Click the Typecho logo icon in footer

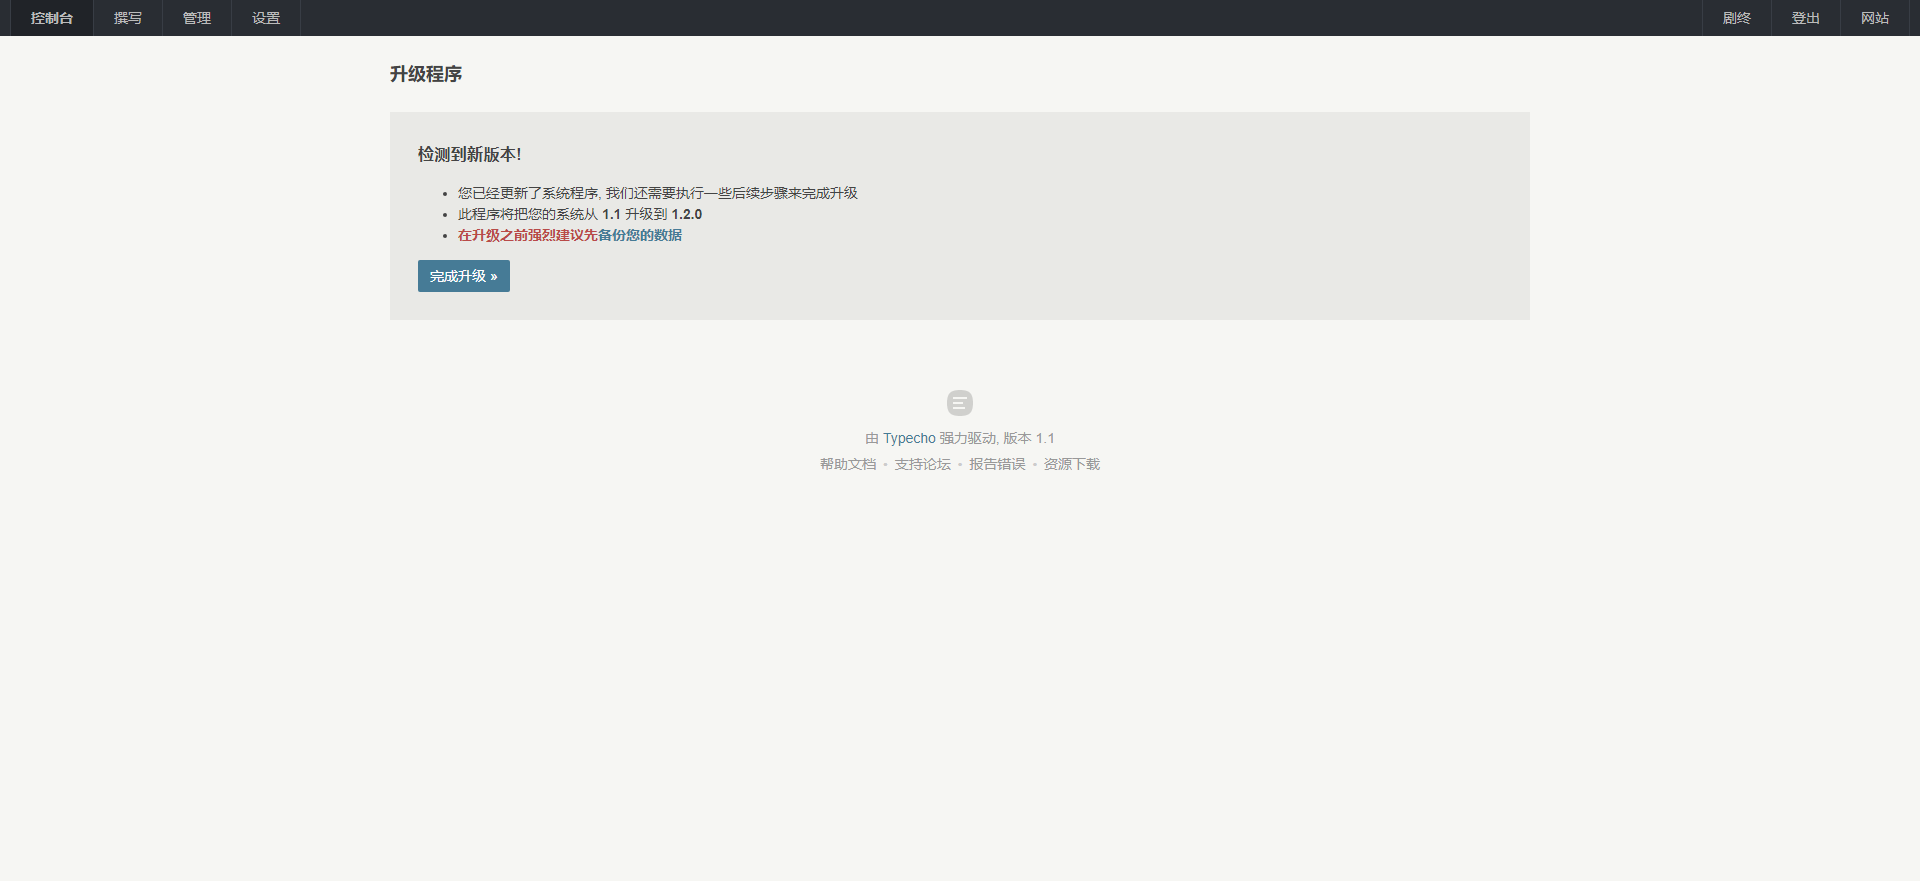(x=959, y=403)
